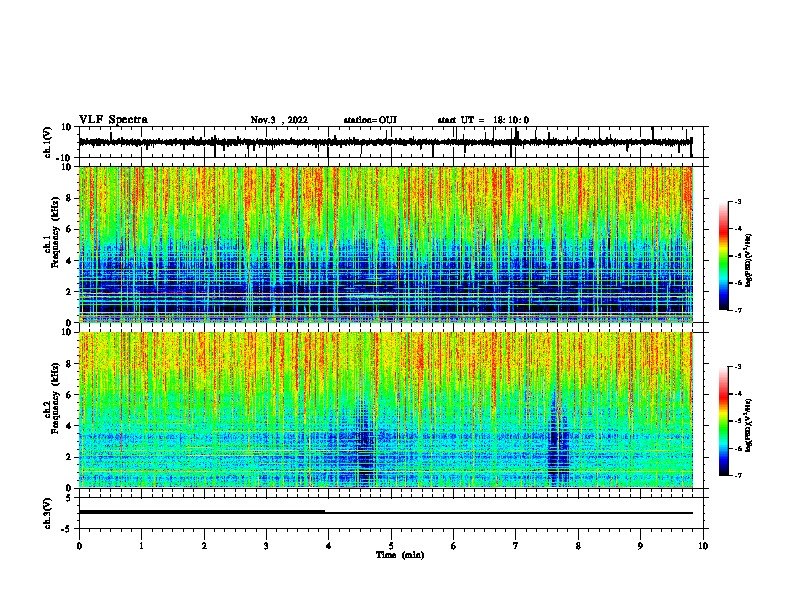Viewport: 792px width, 612px height.
Task: Click the "ch.1(V)" waveform axis label
Action: tap(48, 142)
